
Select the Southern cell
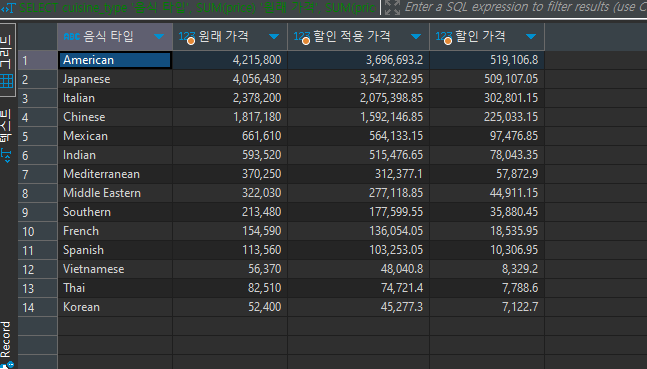pyautogui.click(x=115, y=212)
